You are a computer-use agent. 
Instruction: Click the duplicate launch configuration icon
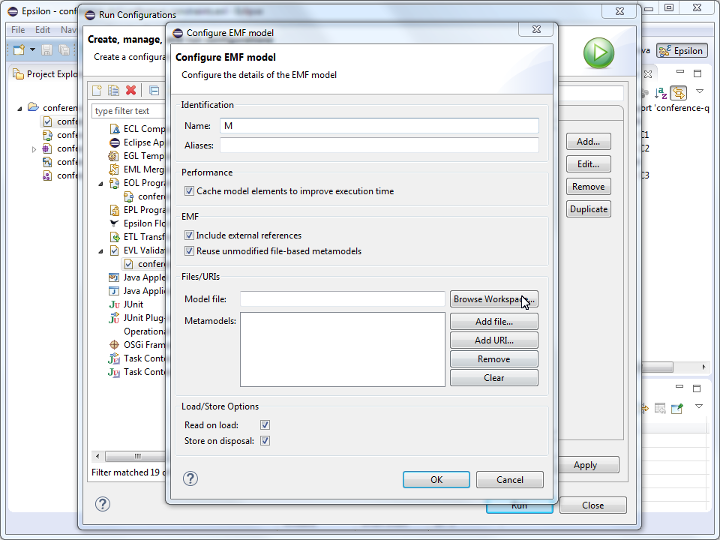[x=114, y=90]
